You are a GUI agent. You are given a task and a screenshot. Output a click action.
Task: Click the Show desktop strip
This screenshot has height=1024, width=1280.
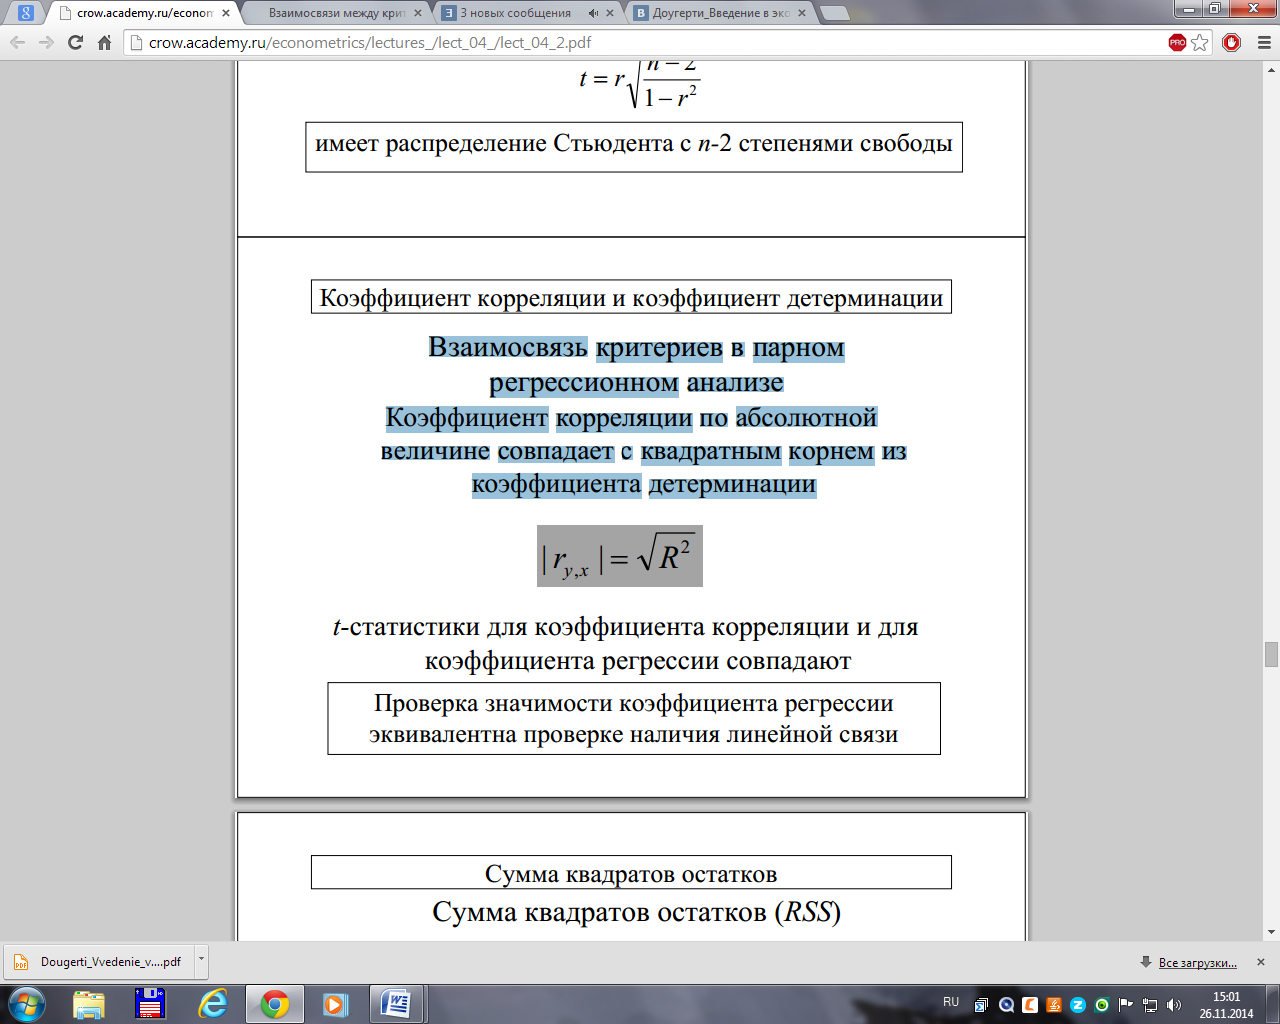(x=1273, y=1004)
